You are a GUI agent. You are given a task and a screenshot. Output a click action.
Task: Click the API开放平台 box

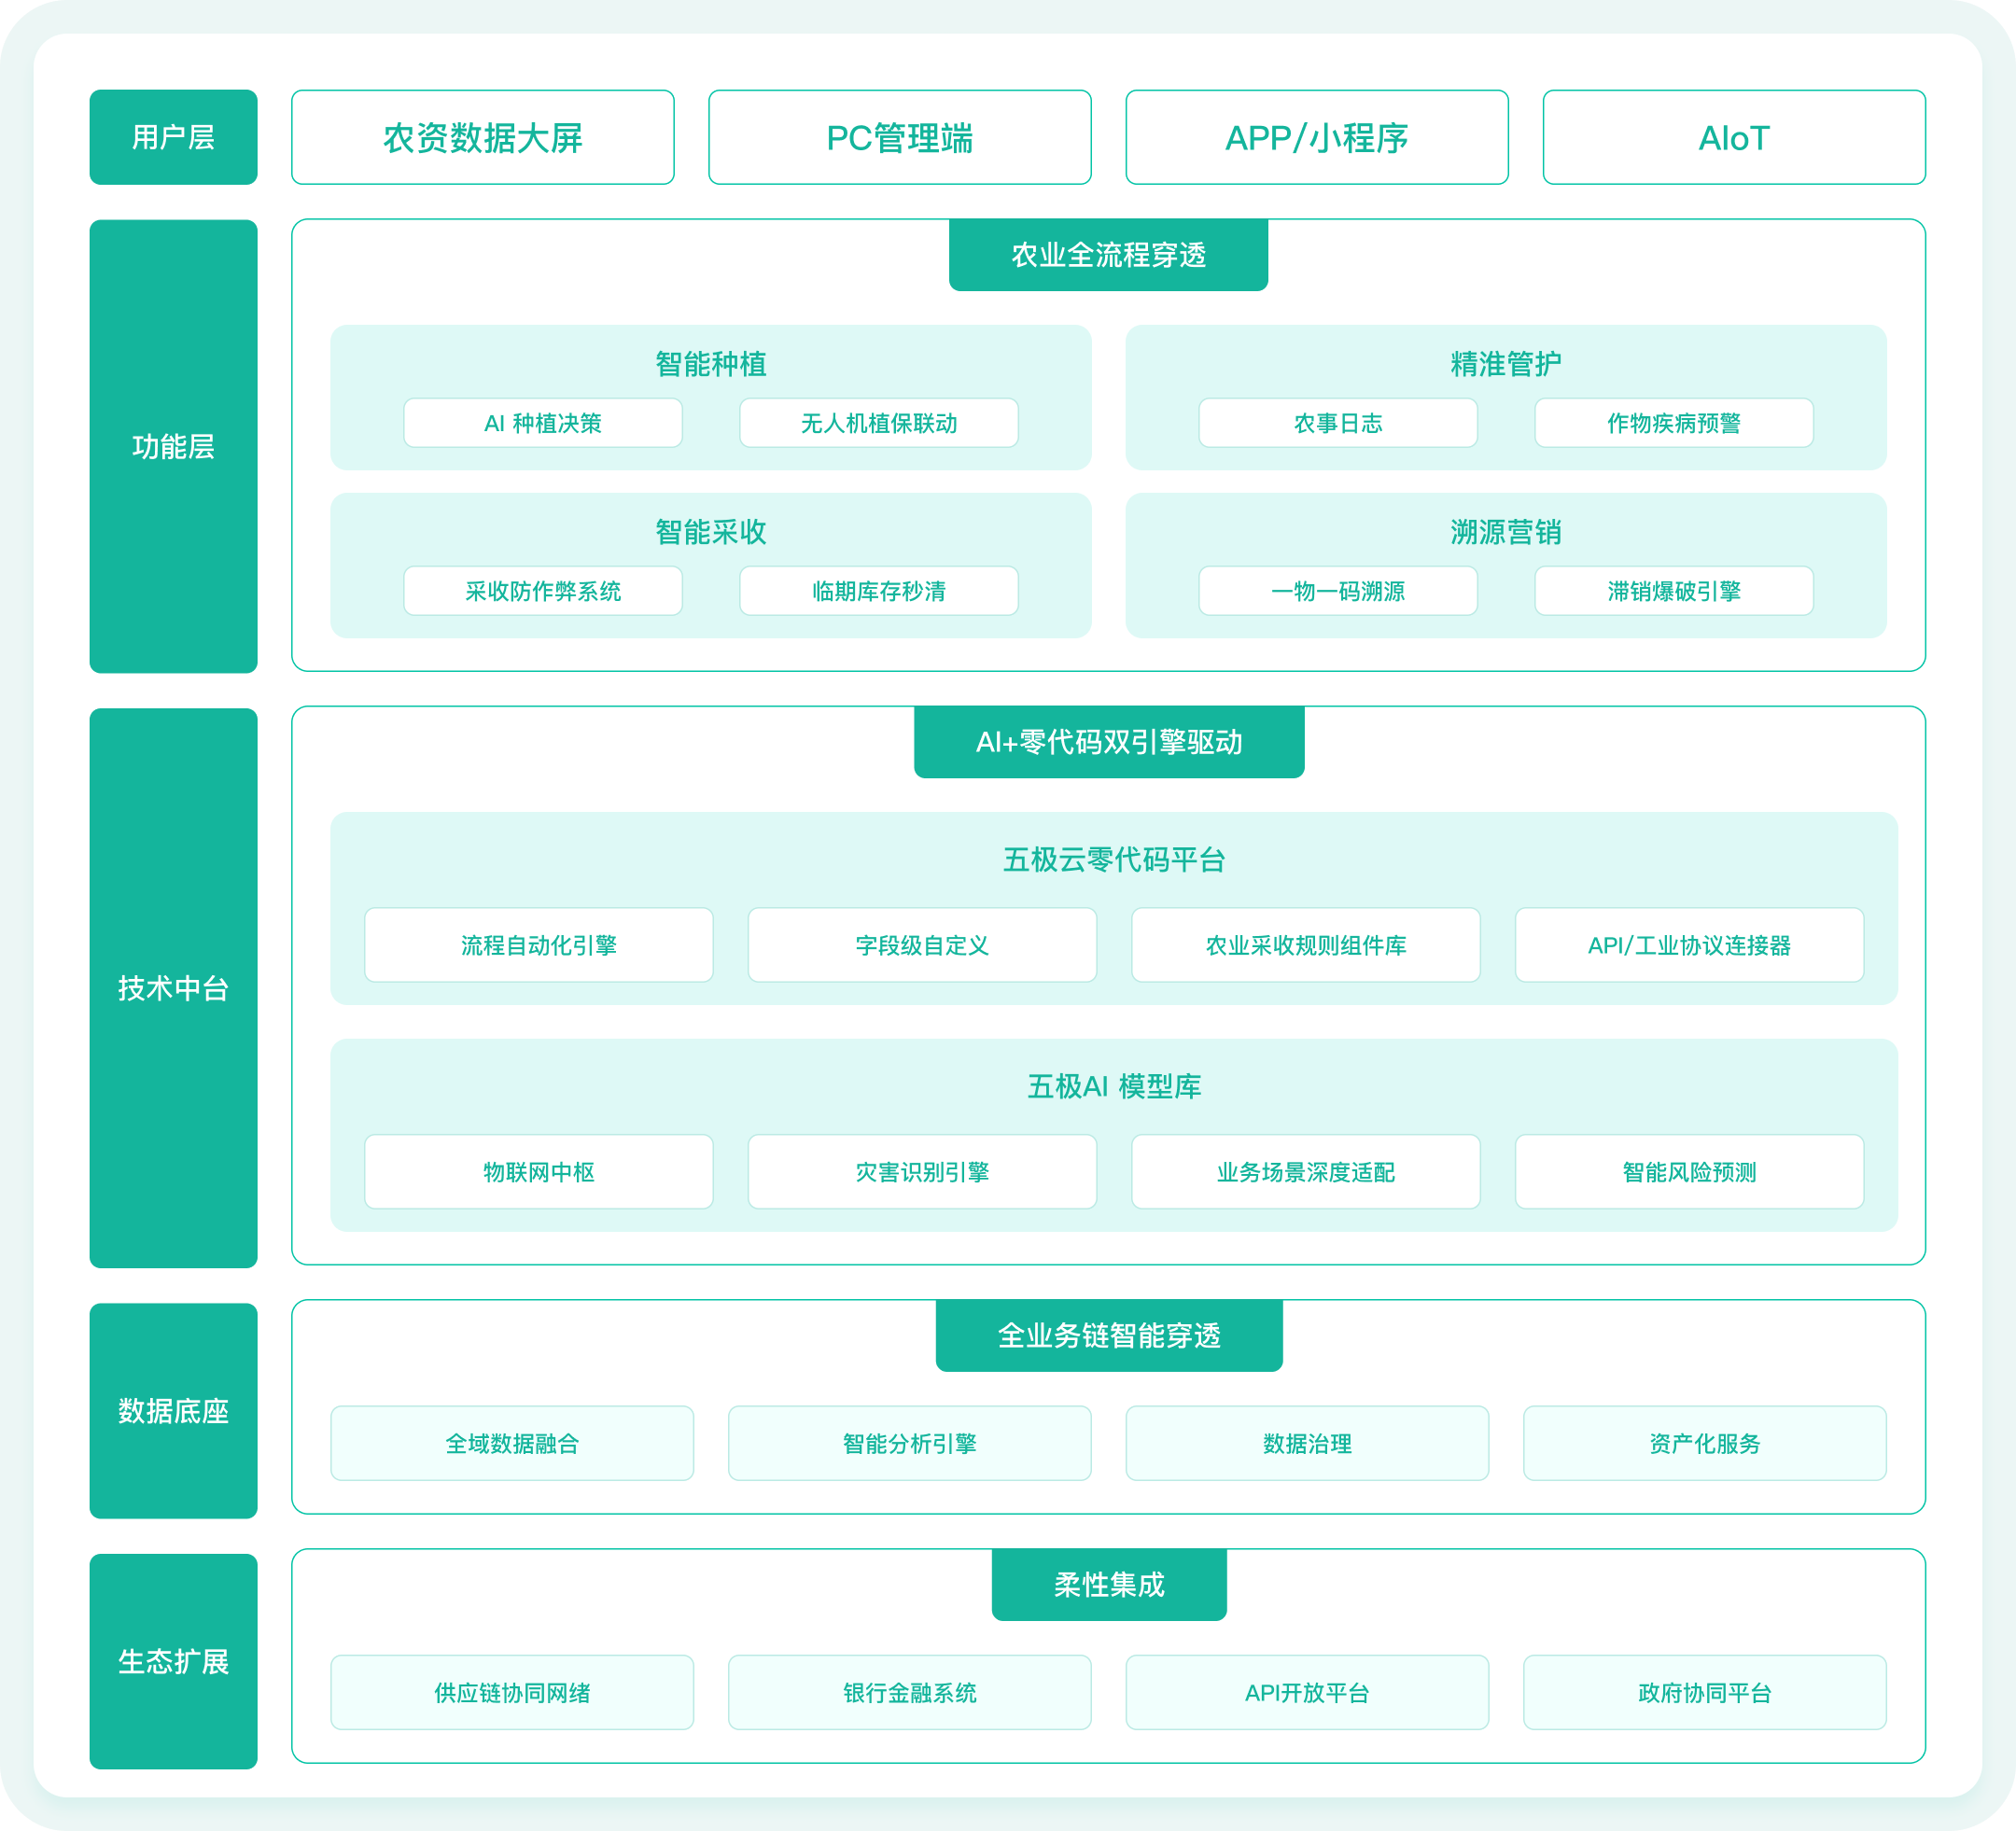(x=1307, y=1692)
